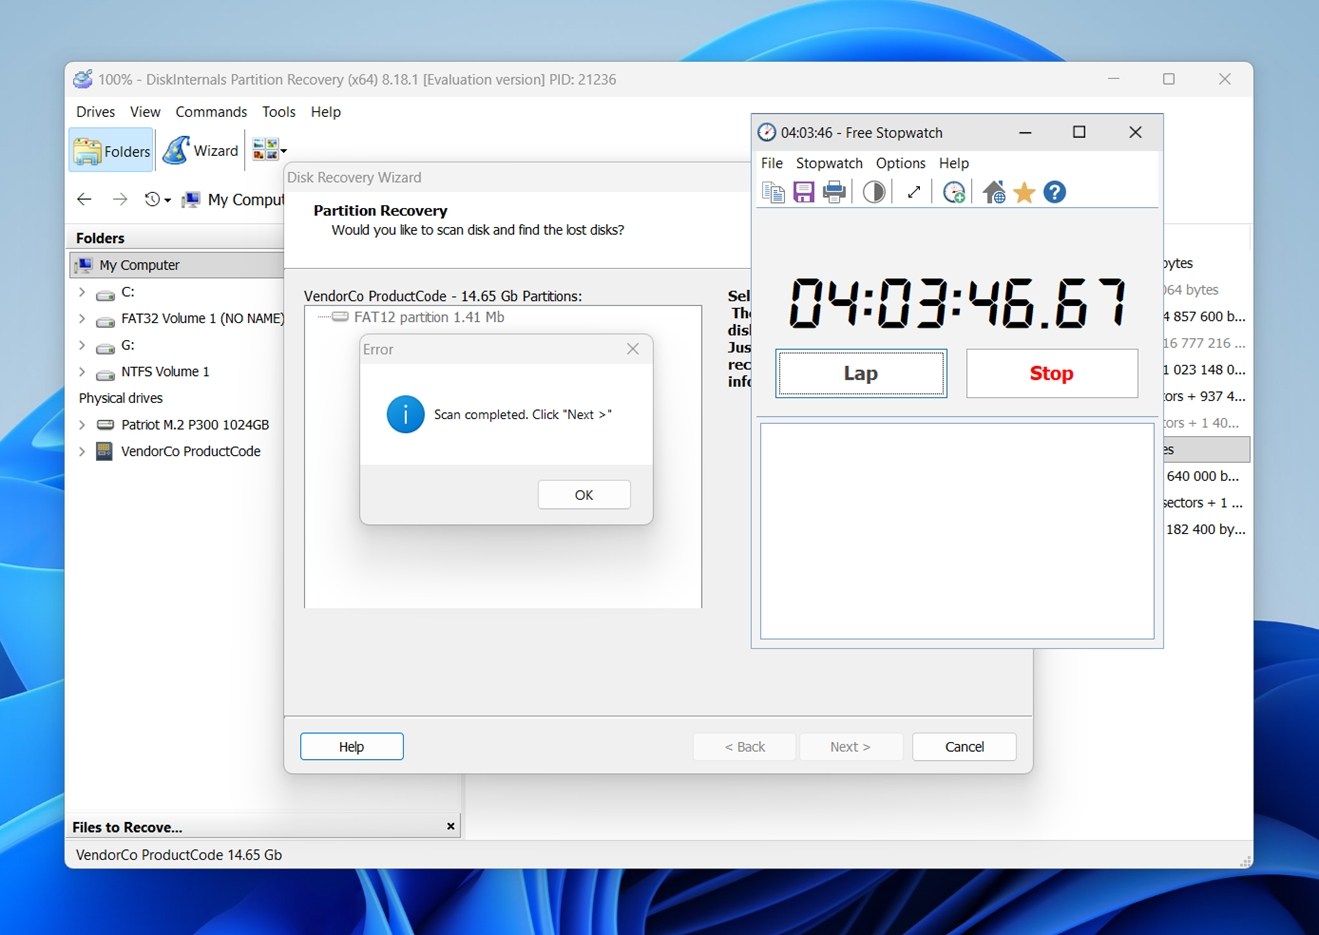Screen dimensions: 1319x935
Task: Open the Commands menu
Action: [211, 112]
